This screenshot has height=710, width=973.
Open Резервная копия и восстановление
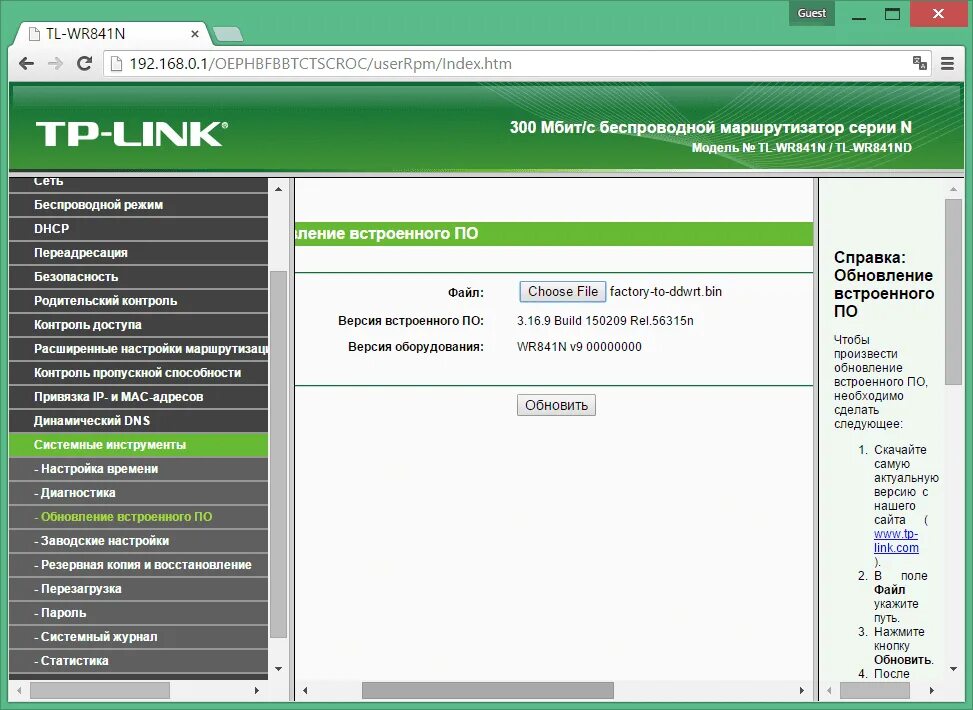138,565
